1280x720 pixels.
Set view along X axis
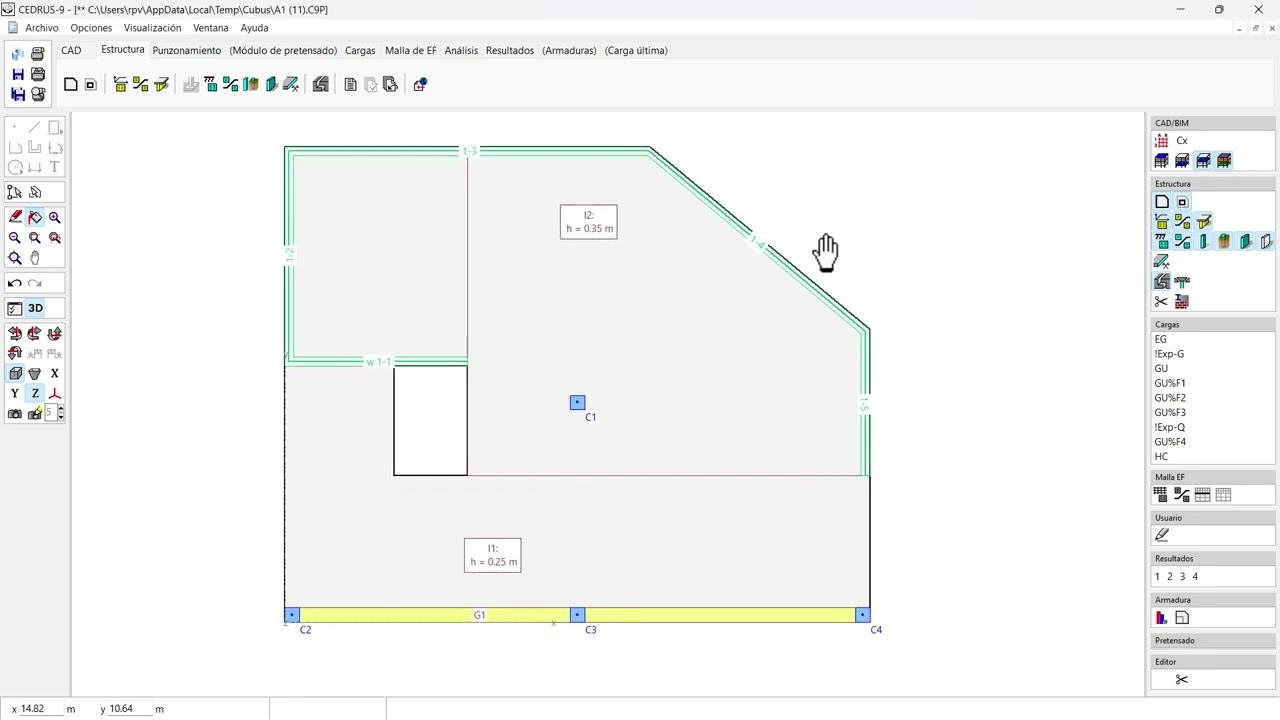(54, 373)
